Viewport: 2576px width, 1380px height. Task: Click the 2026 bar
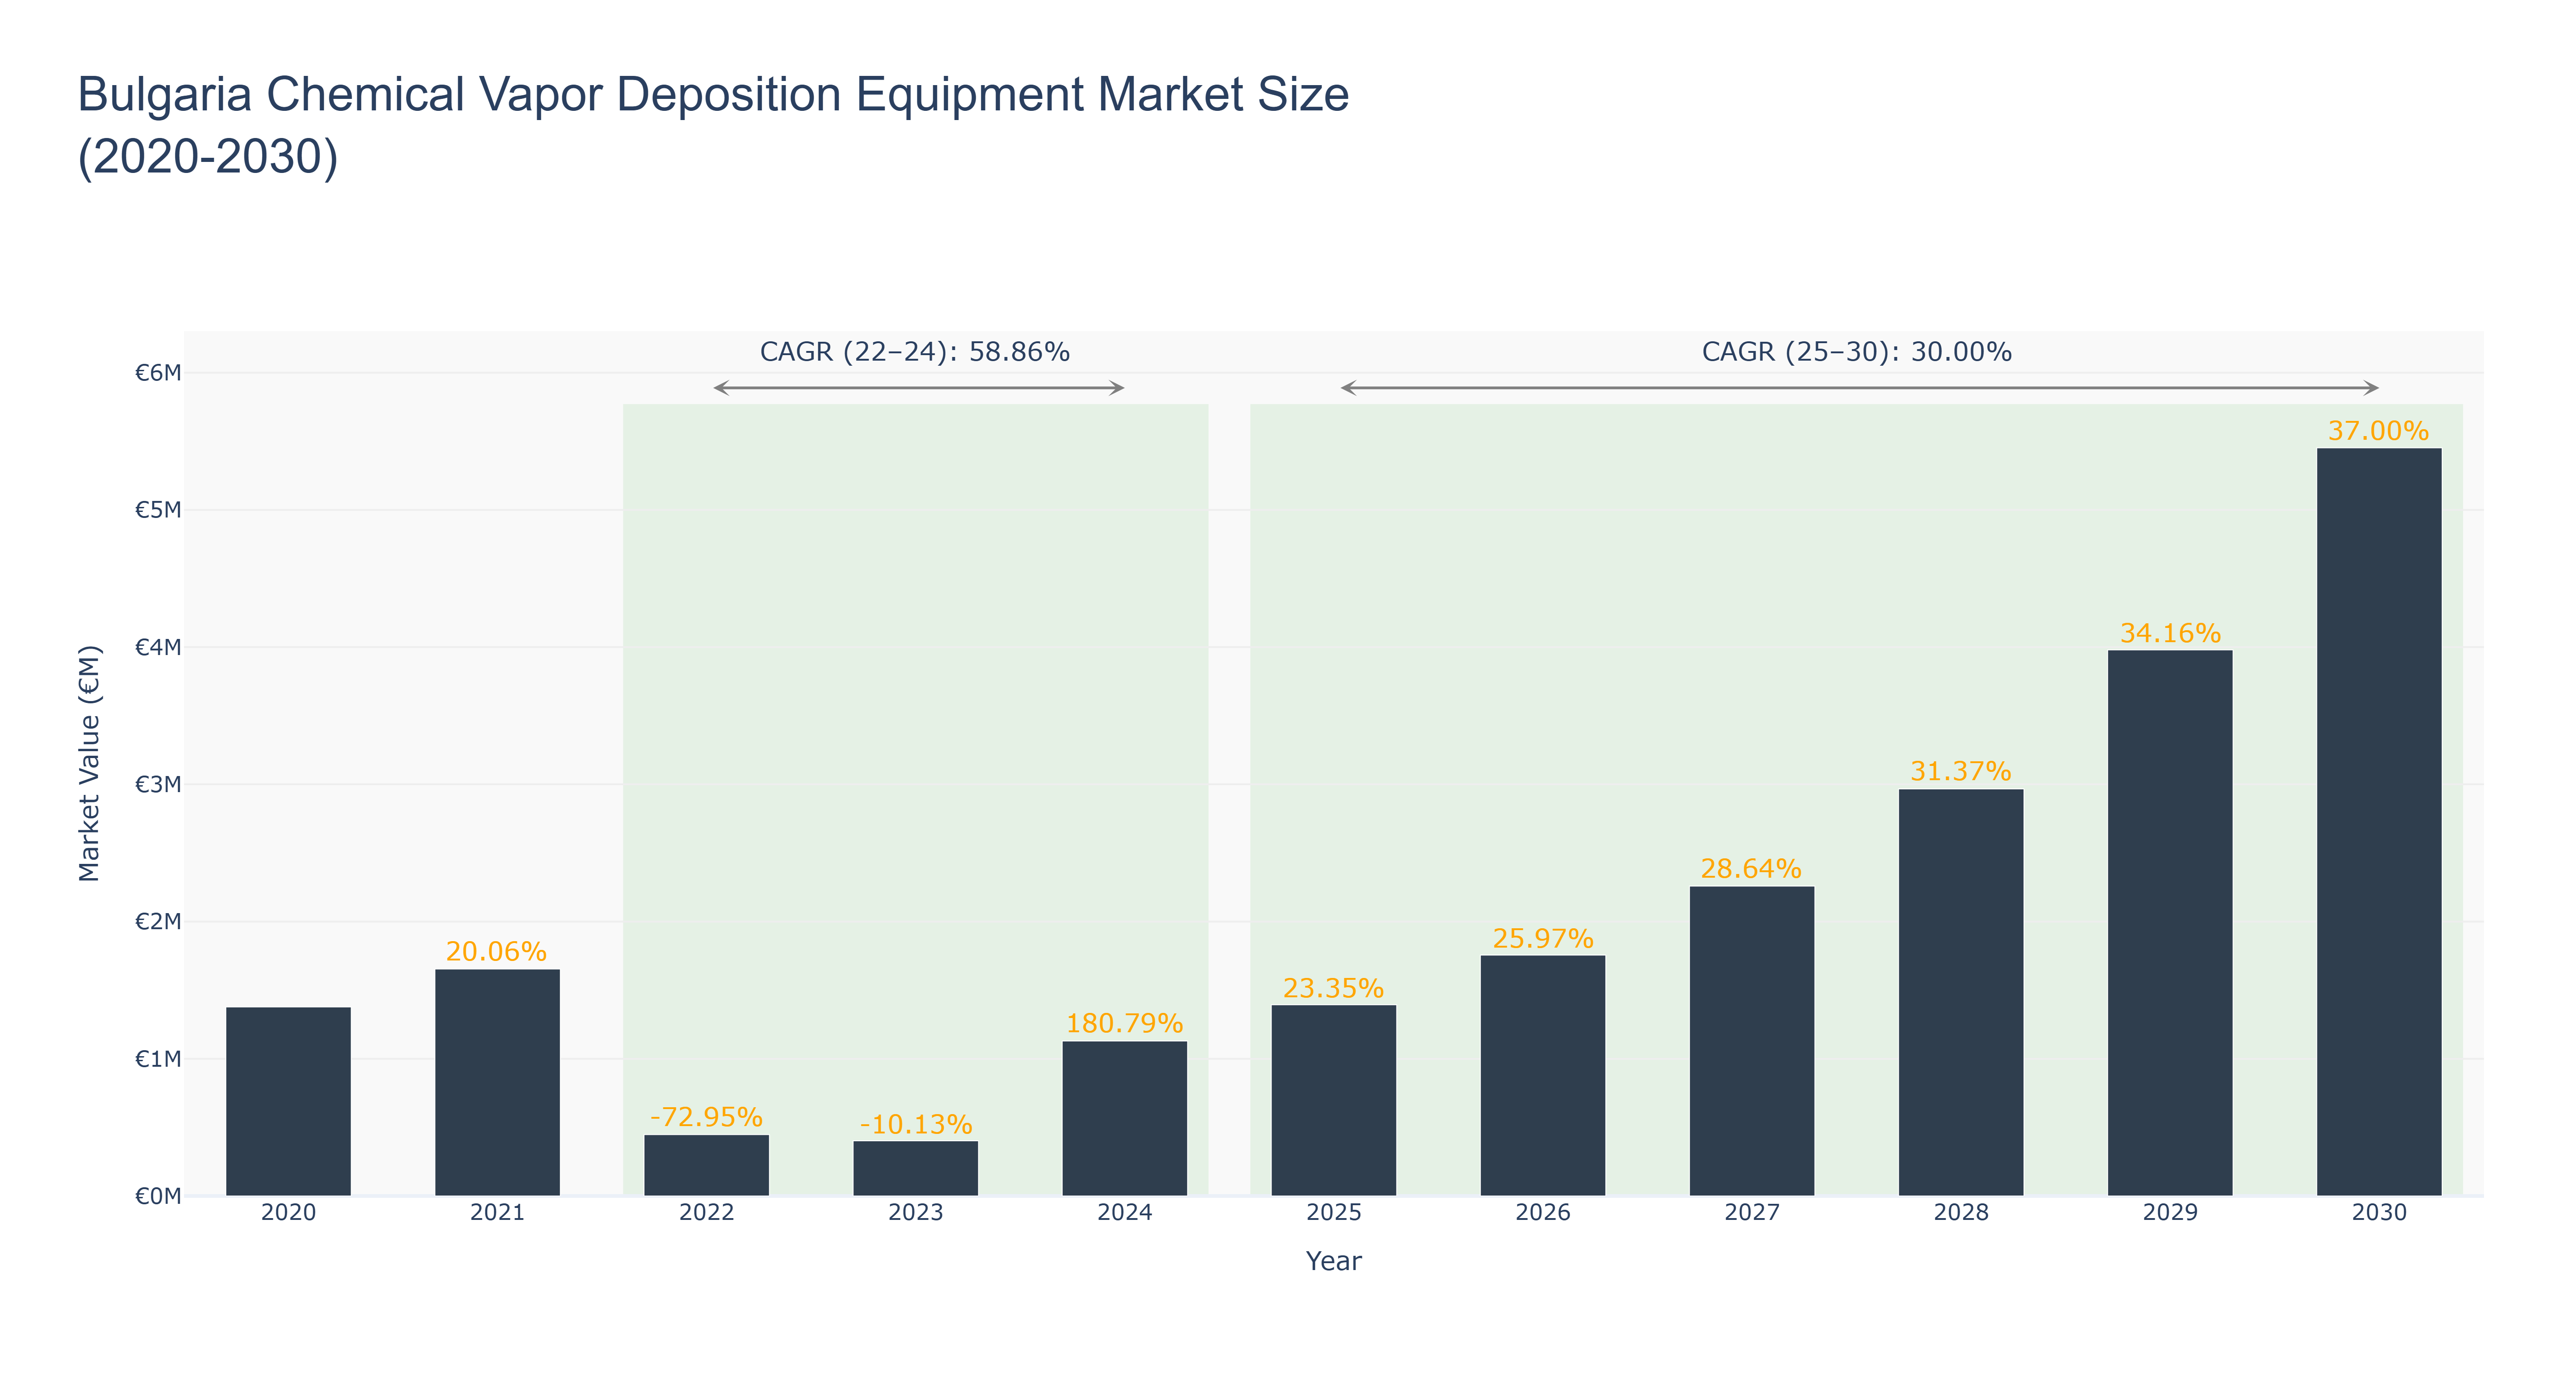1542,1075
